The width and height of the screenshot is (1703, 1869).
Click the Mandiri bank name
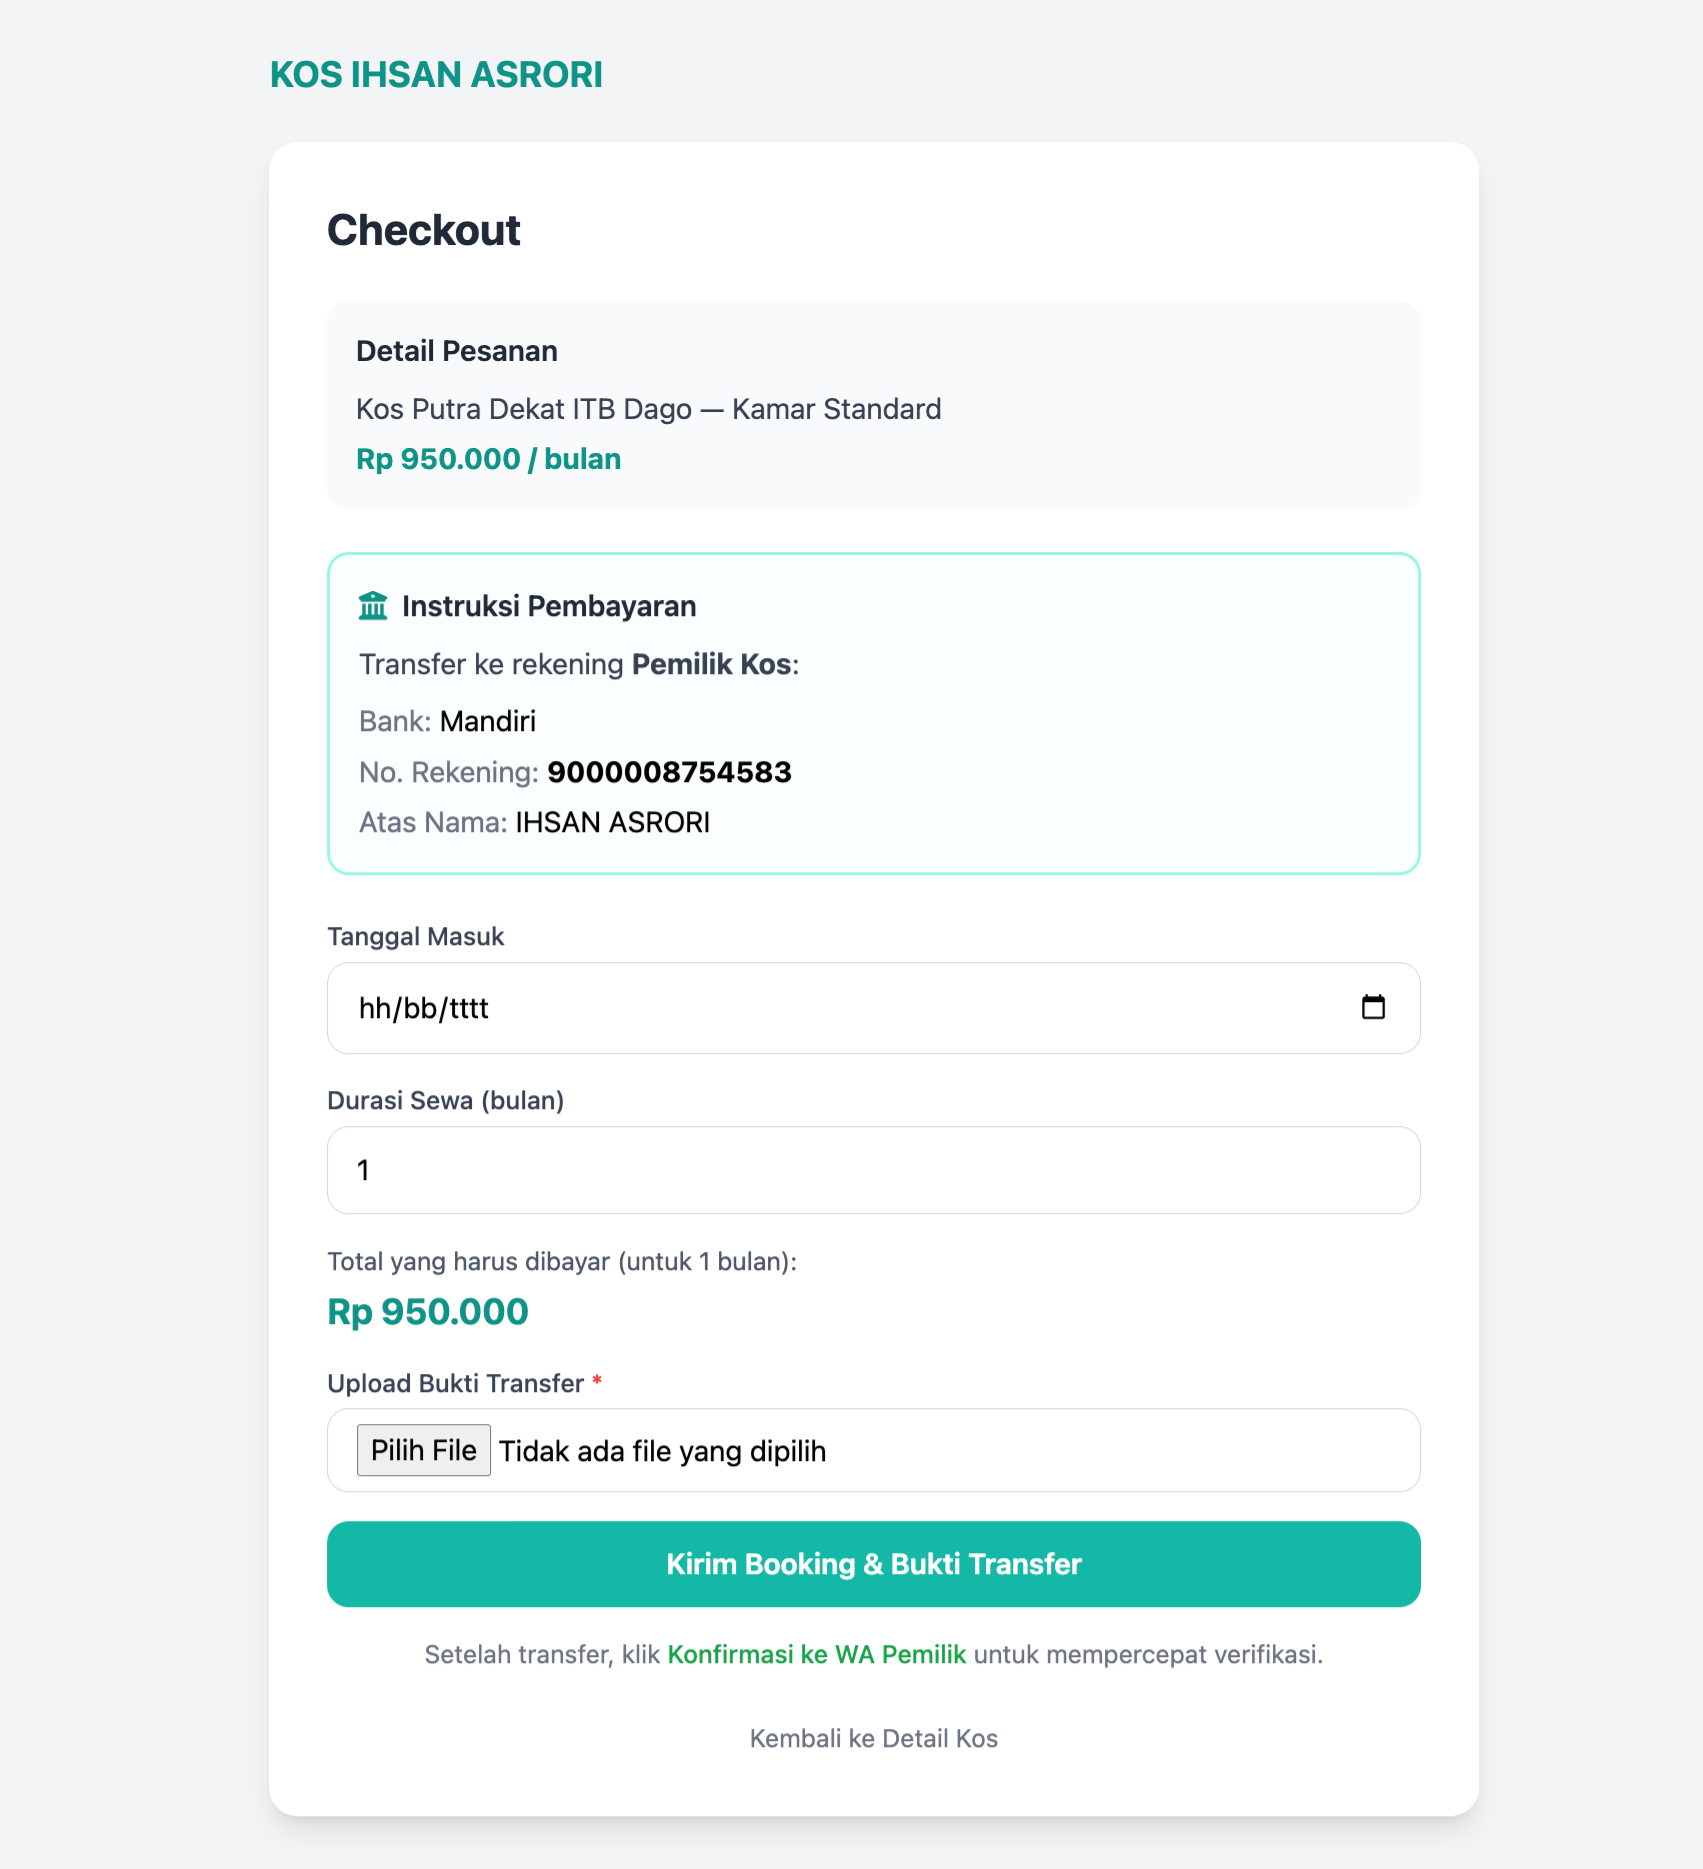(488, 721)
